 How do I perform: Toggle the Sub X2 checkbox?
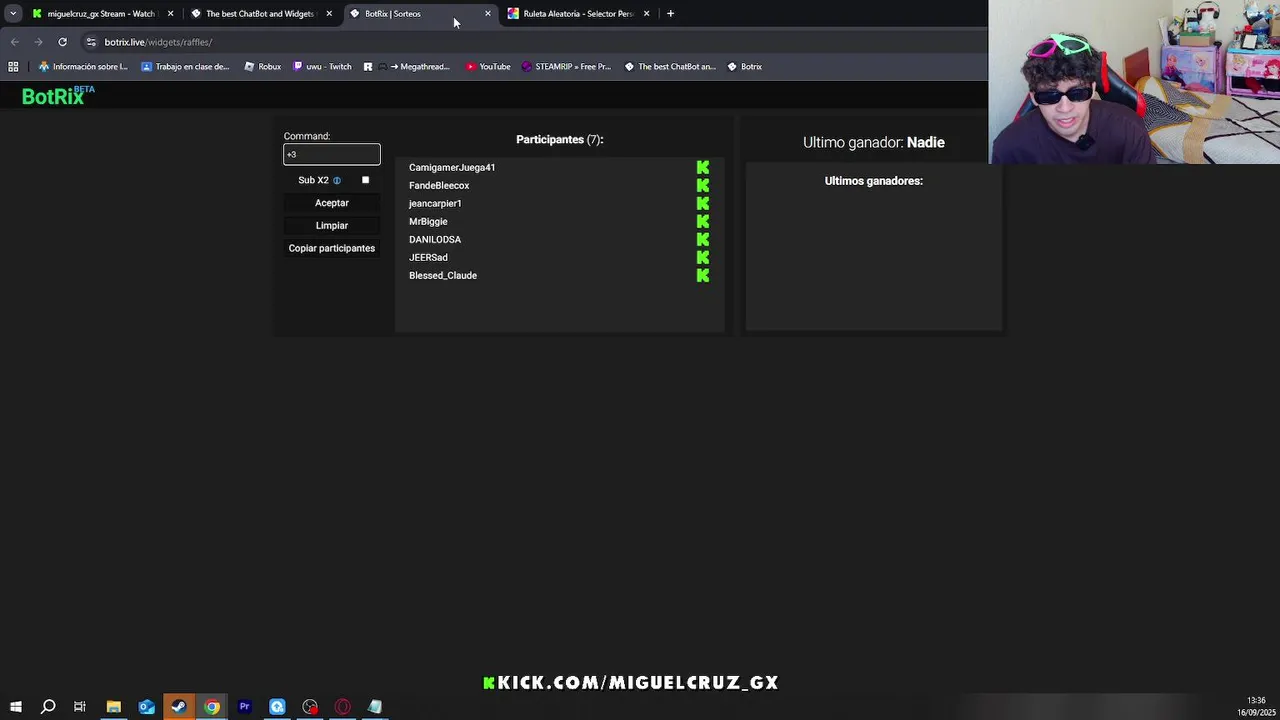tap(365, 180)
